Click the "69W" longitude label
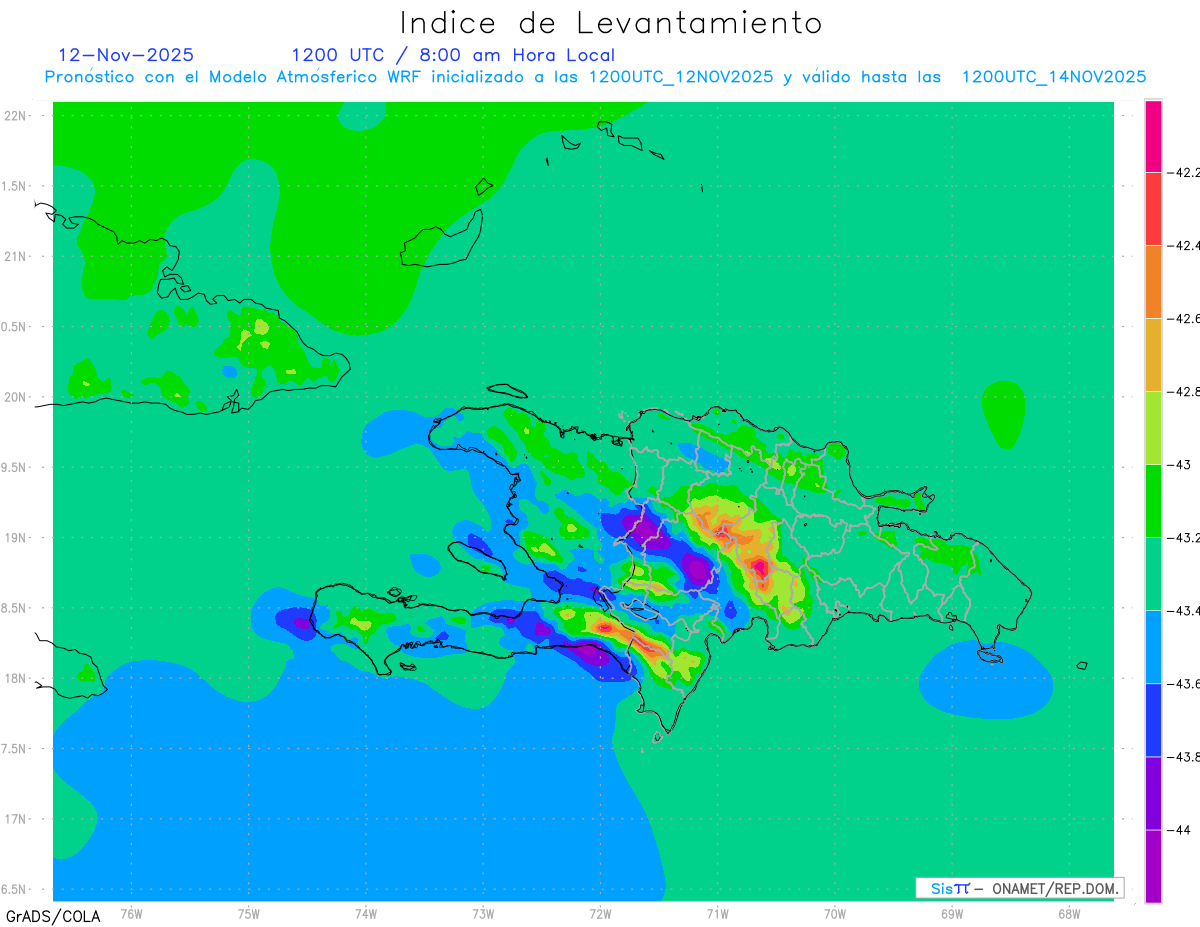This screenshot has height=927, width=1200. (x=952, y=914)
